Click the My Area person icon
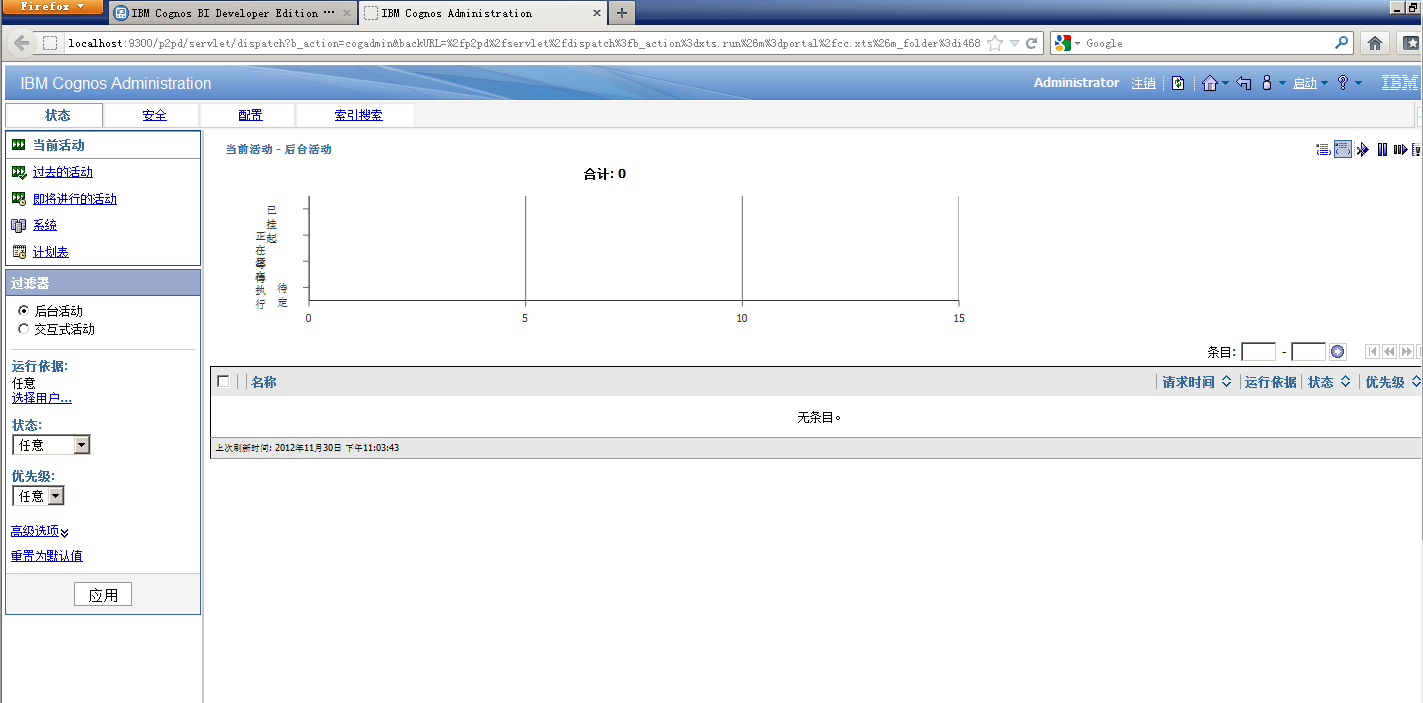The height and width of the screenshot is (703, 1423). [1266, 83]
